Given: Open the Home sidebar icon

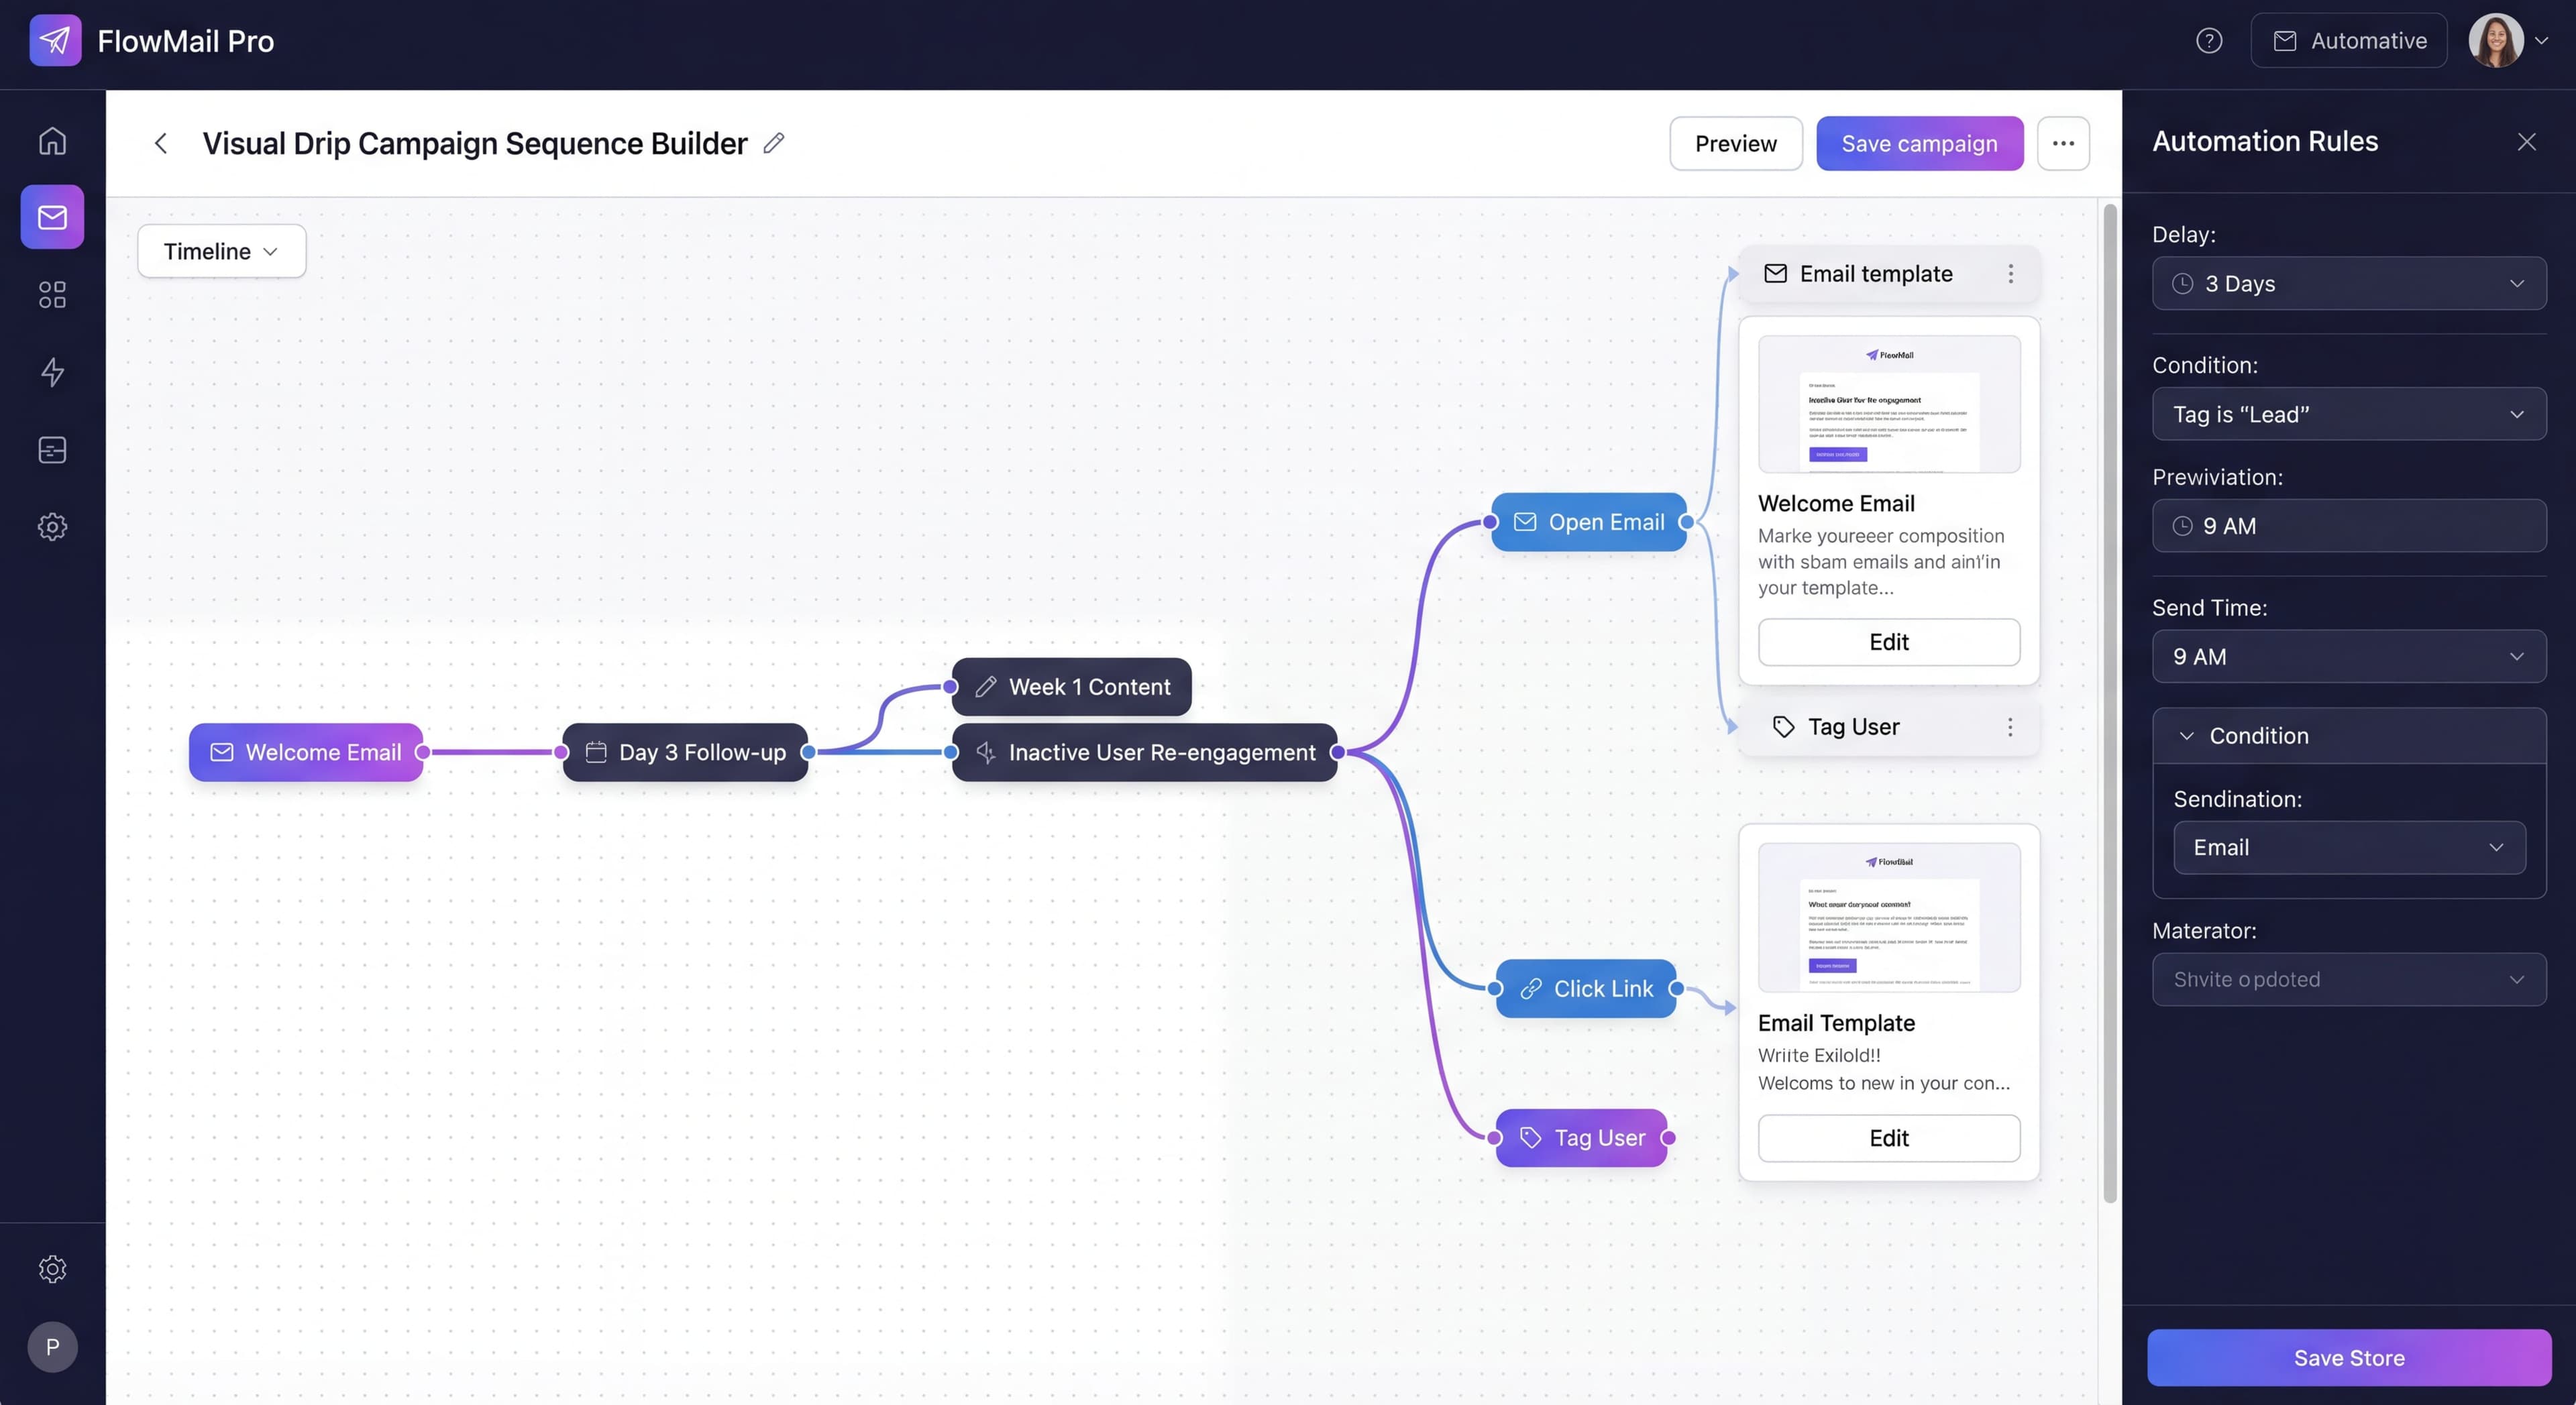Looking at the screenshot, I should (x=51, y=141).
